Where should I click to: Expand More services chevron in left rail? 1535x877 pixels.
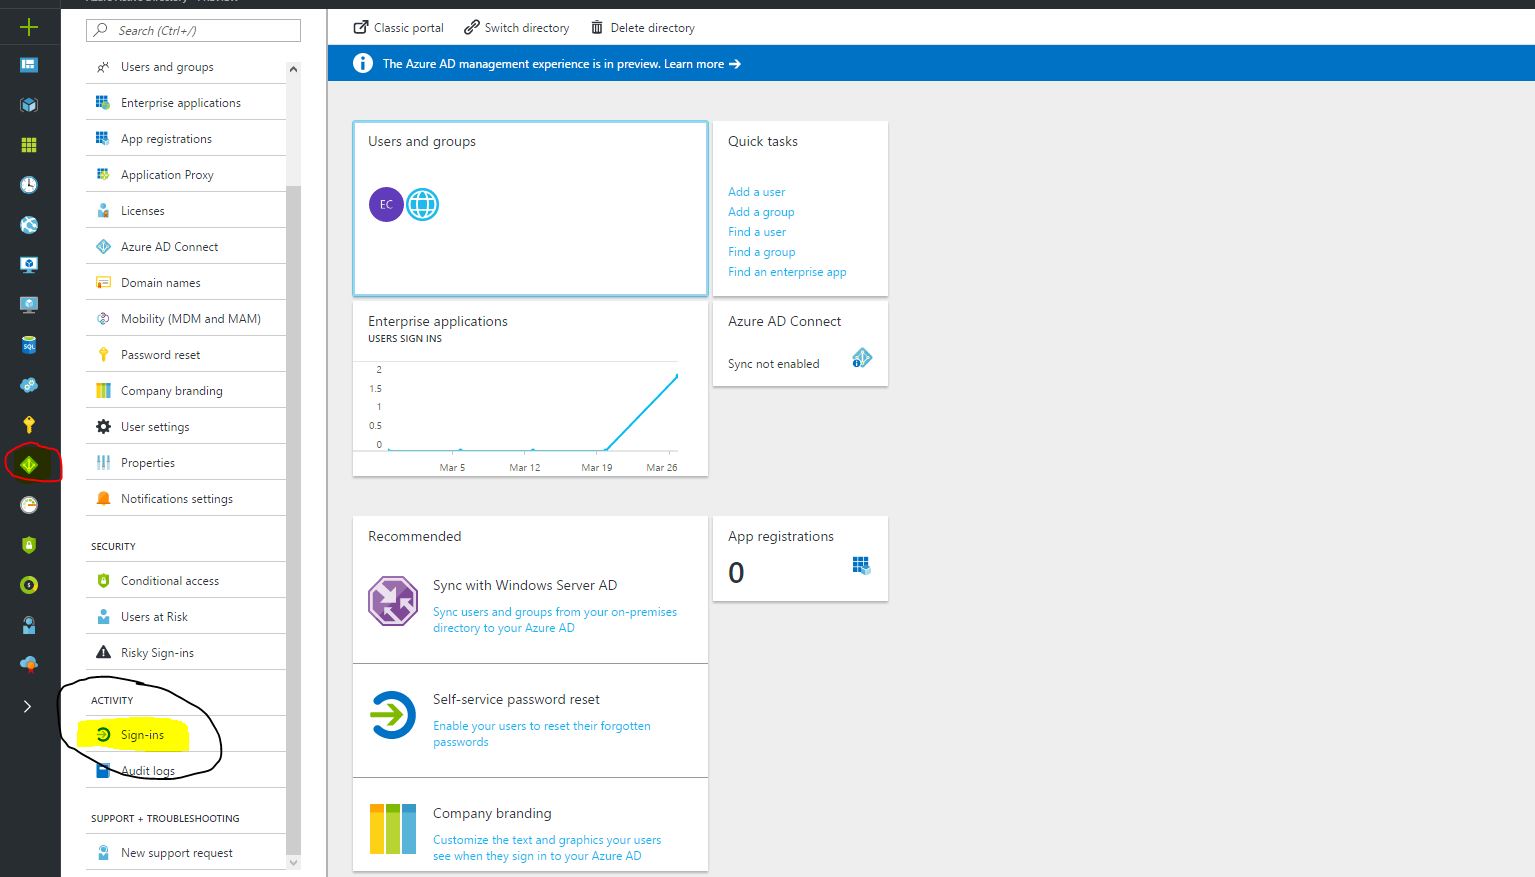point(27,706)
